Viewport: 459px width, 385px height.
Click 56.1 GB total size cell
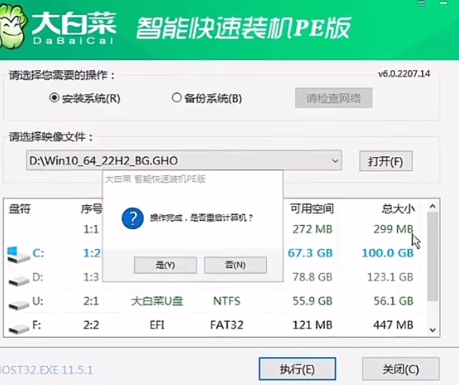[393, 301]
